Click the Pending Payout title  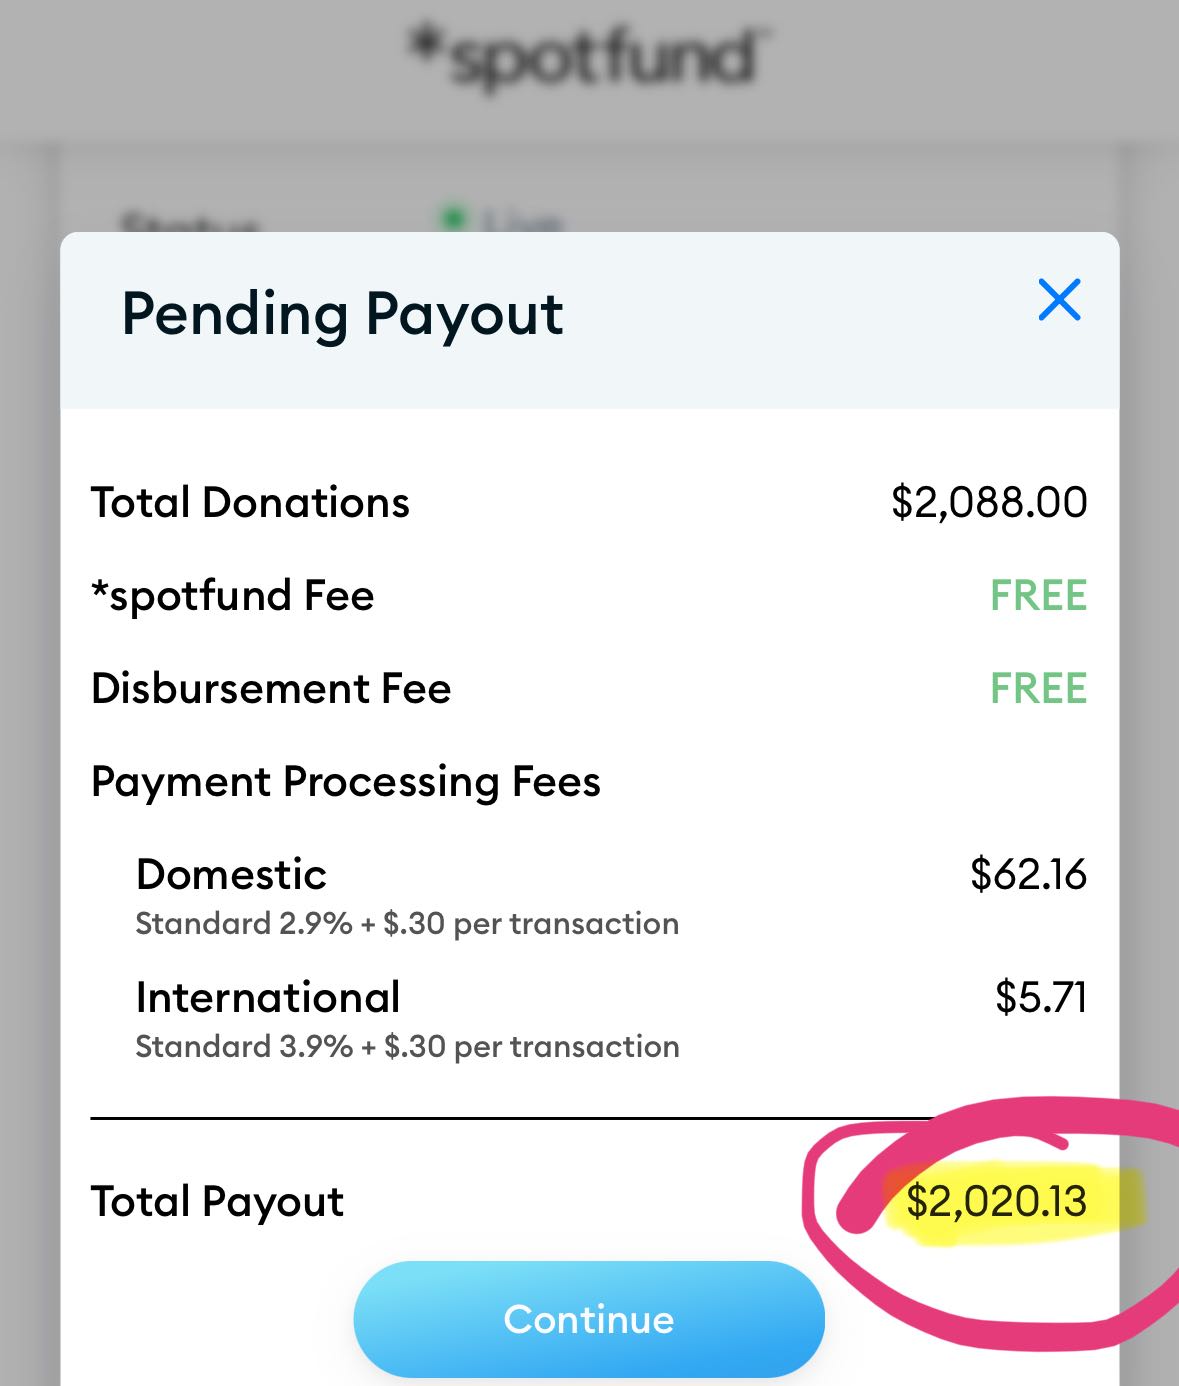pos(342,314)
